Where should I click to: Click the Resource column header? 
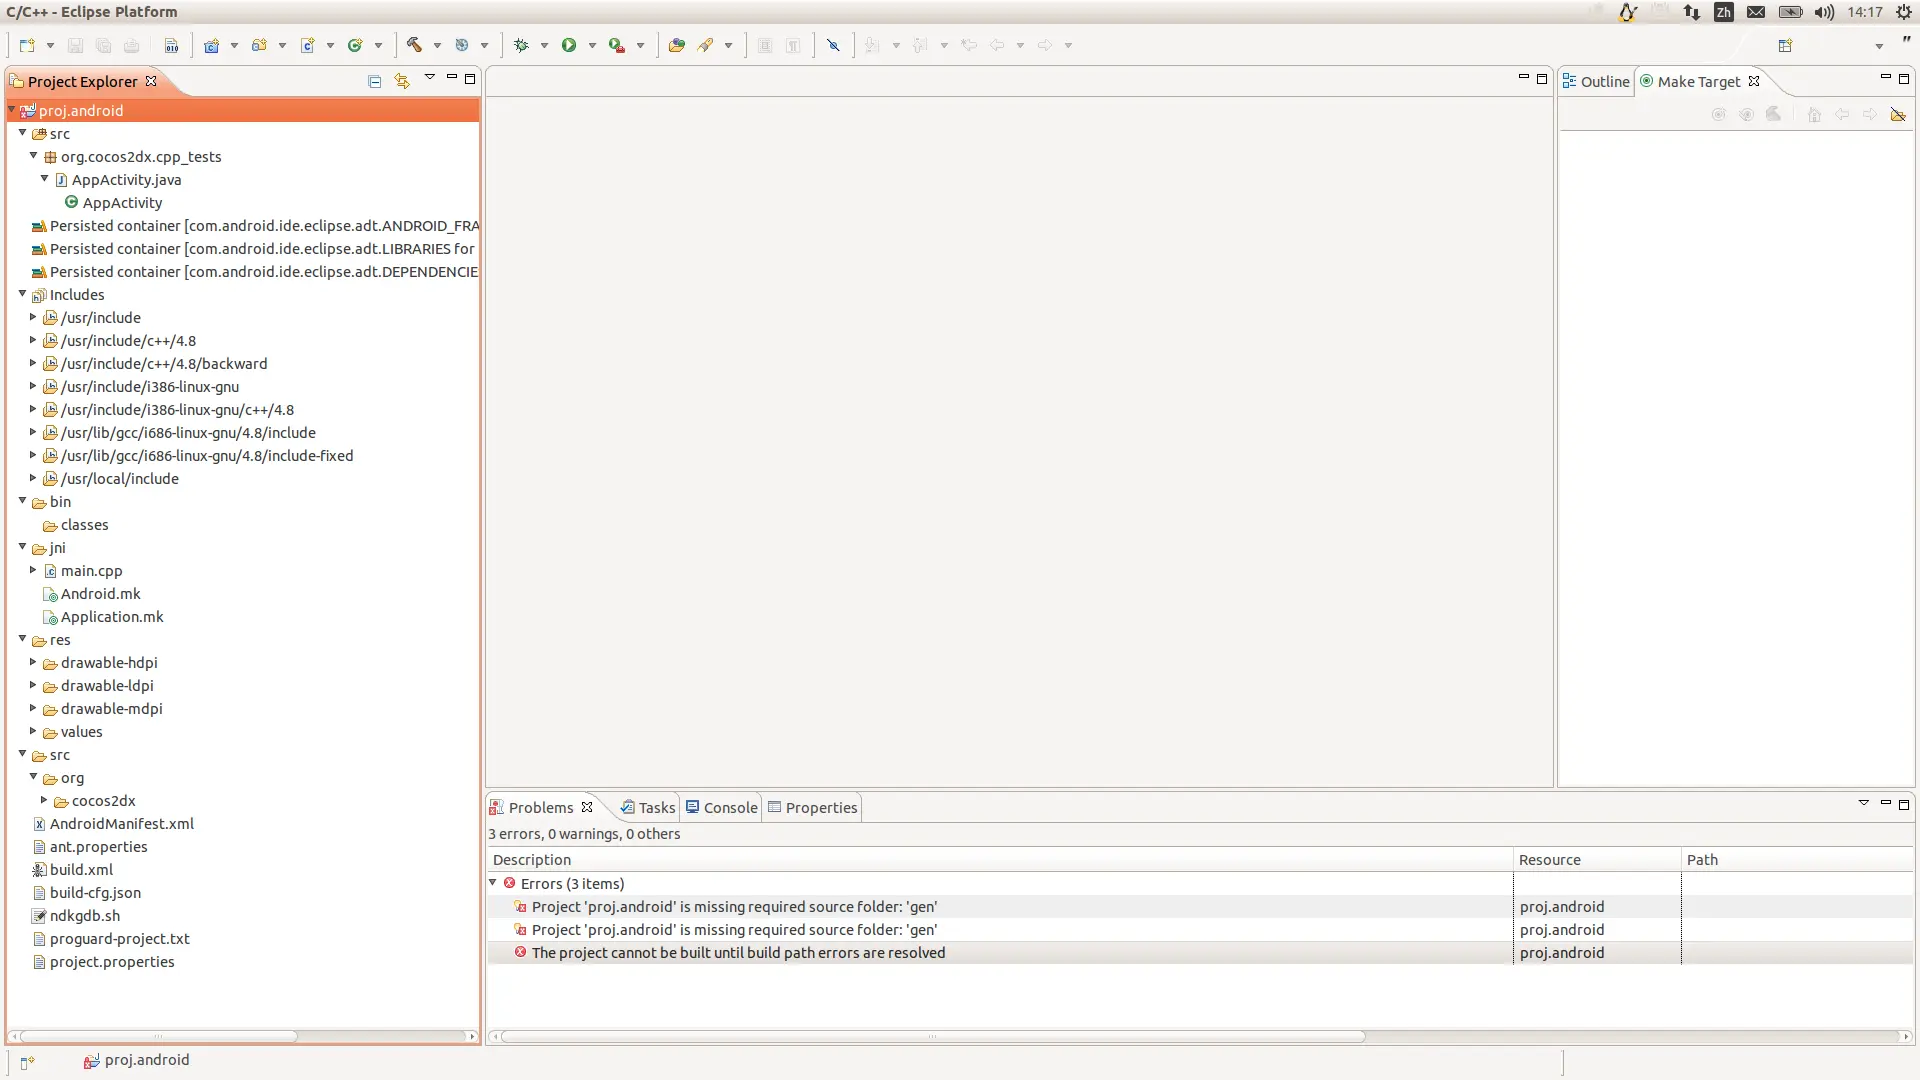click(1597, 860)
